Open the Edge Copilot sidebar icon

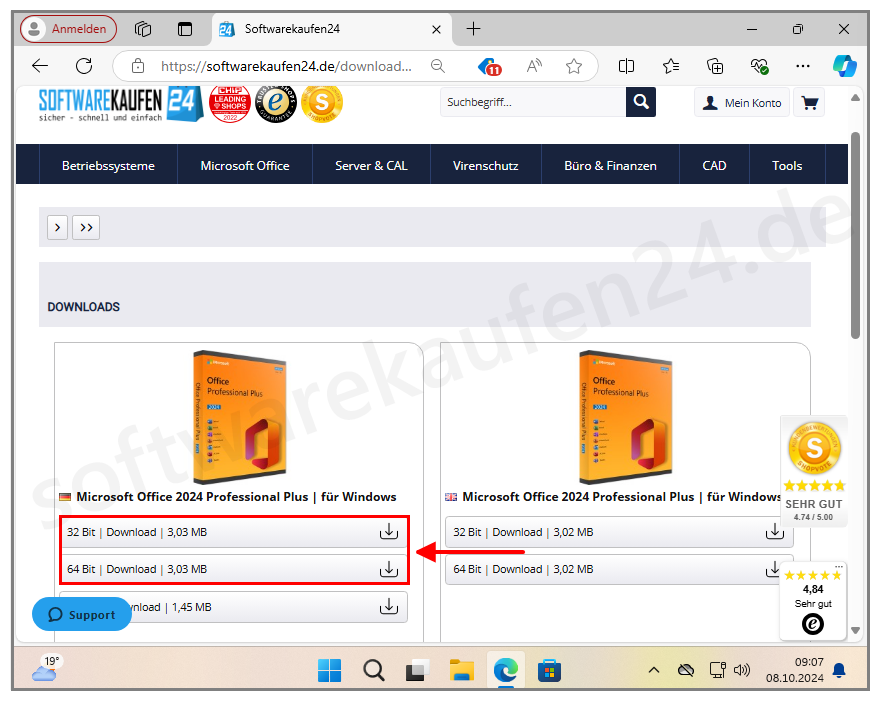pos(844,66)
